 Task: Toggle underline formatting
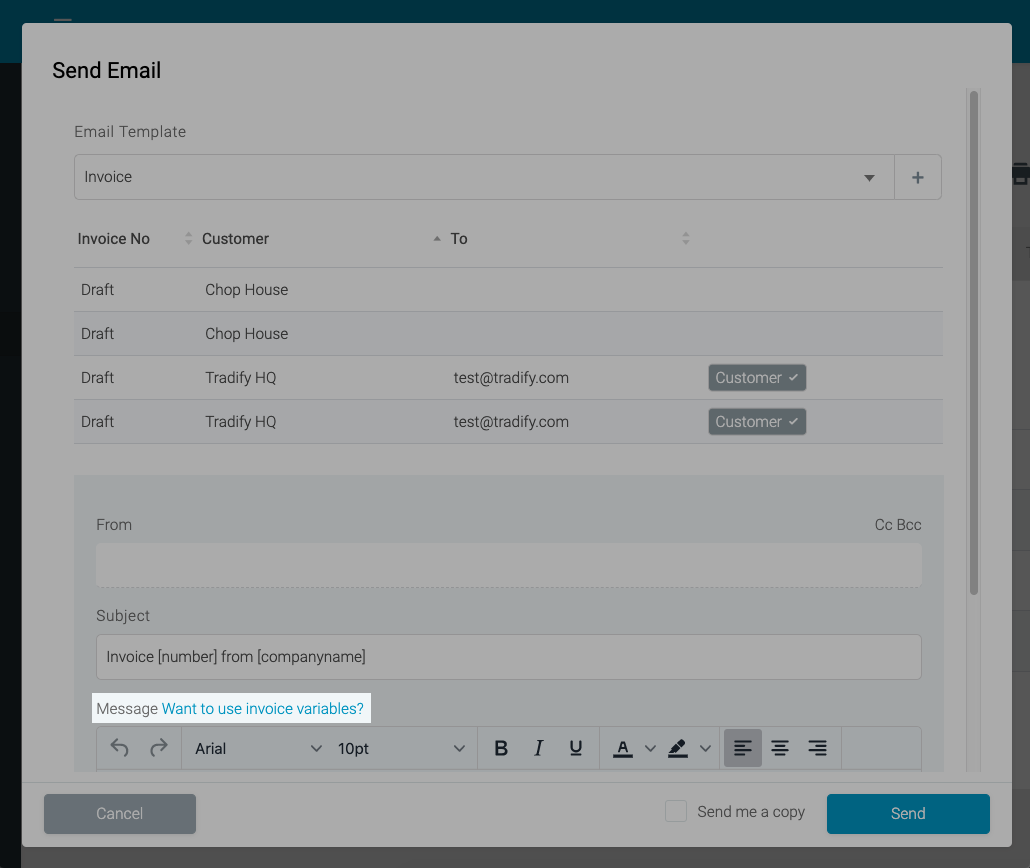[x=576, y=748]
